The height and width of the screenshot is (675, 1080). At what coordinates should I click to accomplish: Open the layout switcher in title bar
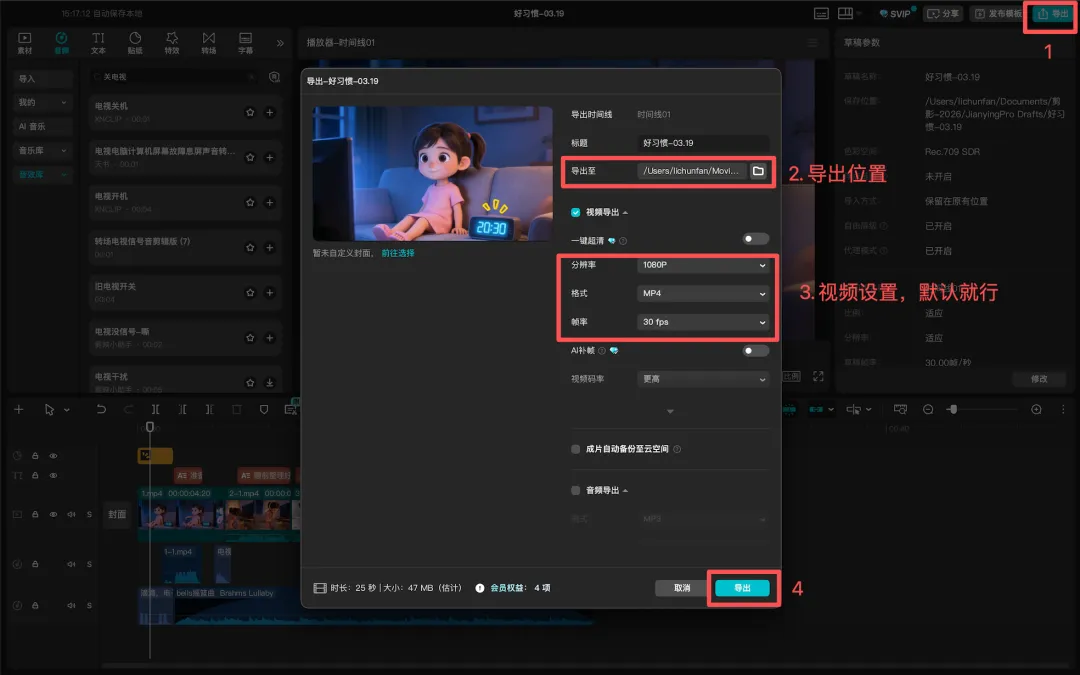[849, 14]
